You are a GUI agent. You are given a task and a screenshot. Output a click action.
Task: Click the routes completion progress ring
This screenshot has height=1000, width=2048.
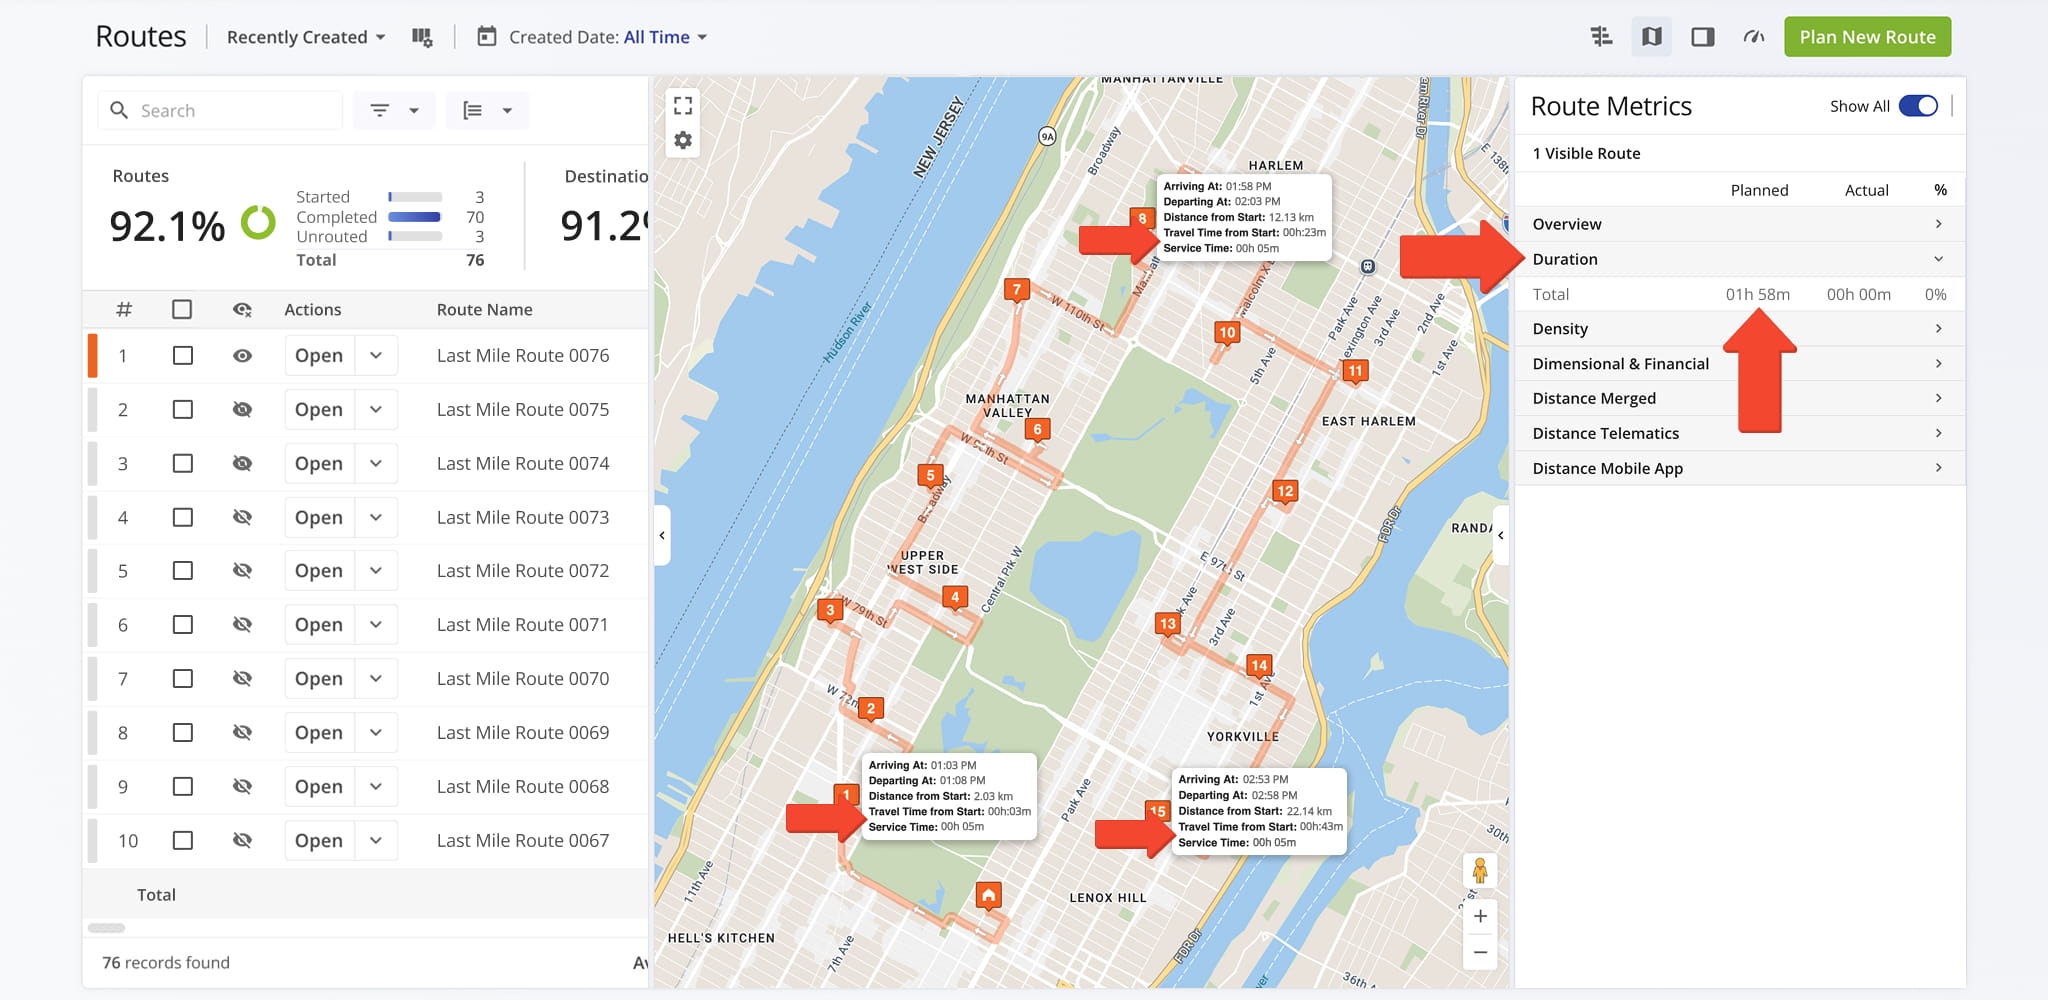[x=258, y=223]
